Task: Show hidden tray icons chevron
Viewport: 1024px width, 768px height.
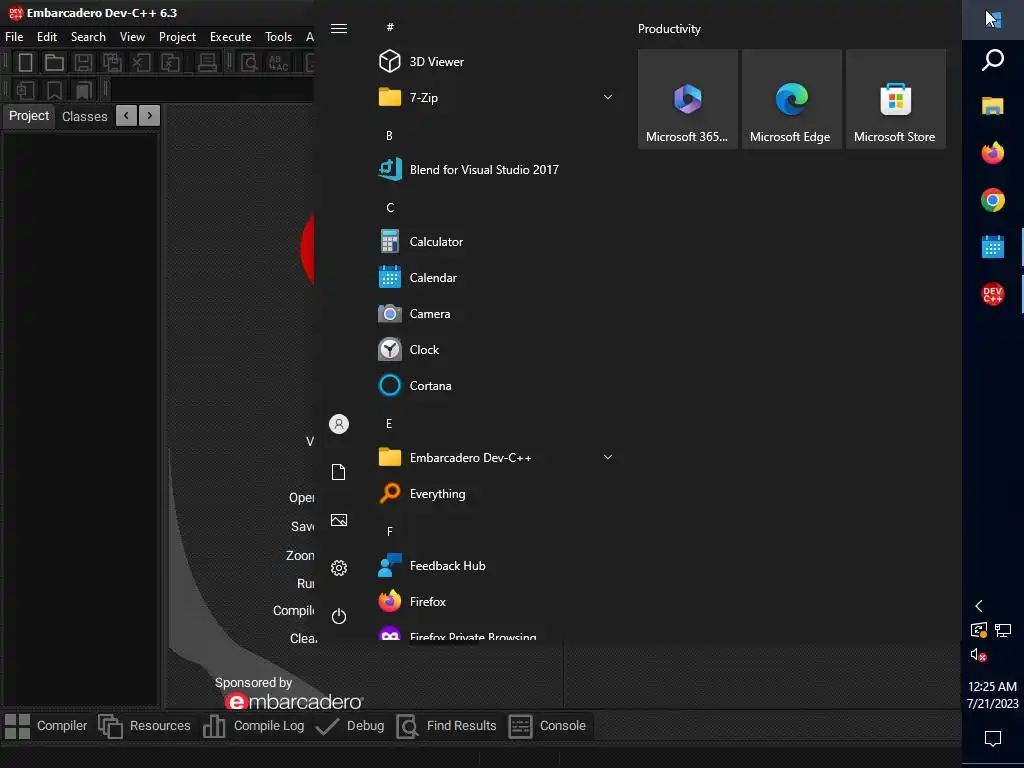Action: click(x=978, y=606)
